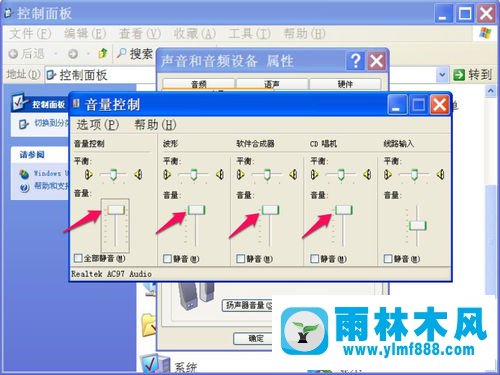Click 帮助和支持 link in 请参阅 panel
Screen dimensions: 500x375
(51, 186)
